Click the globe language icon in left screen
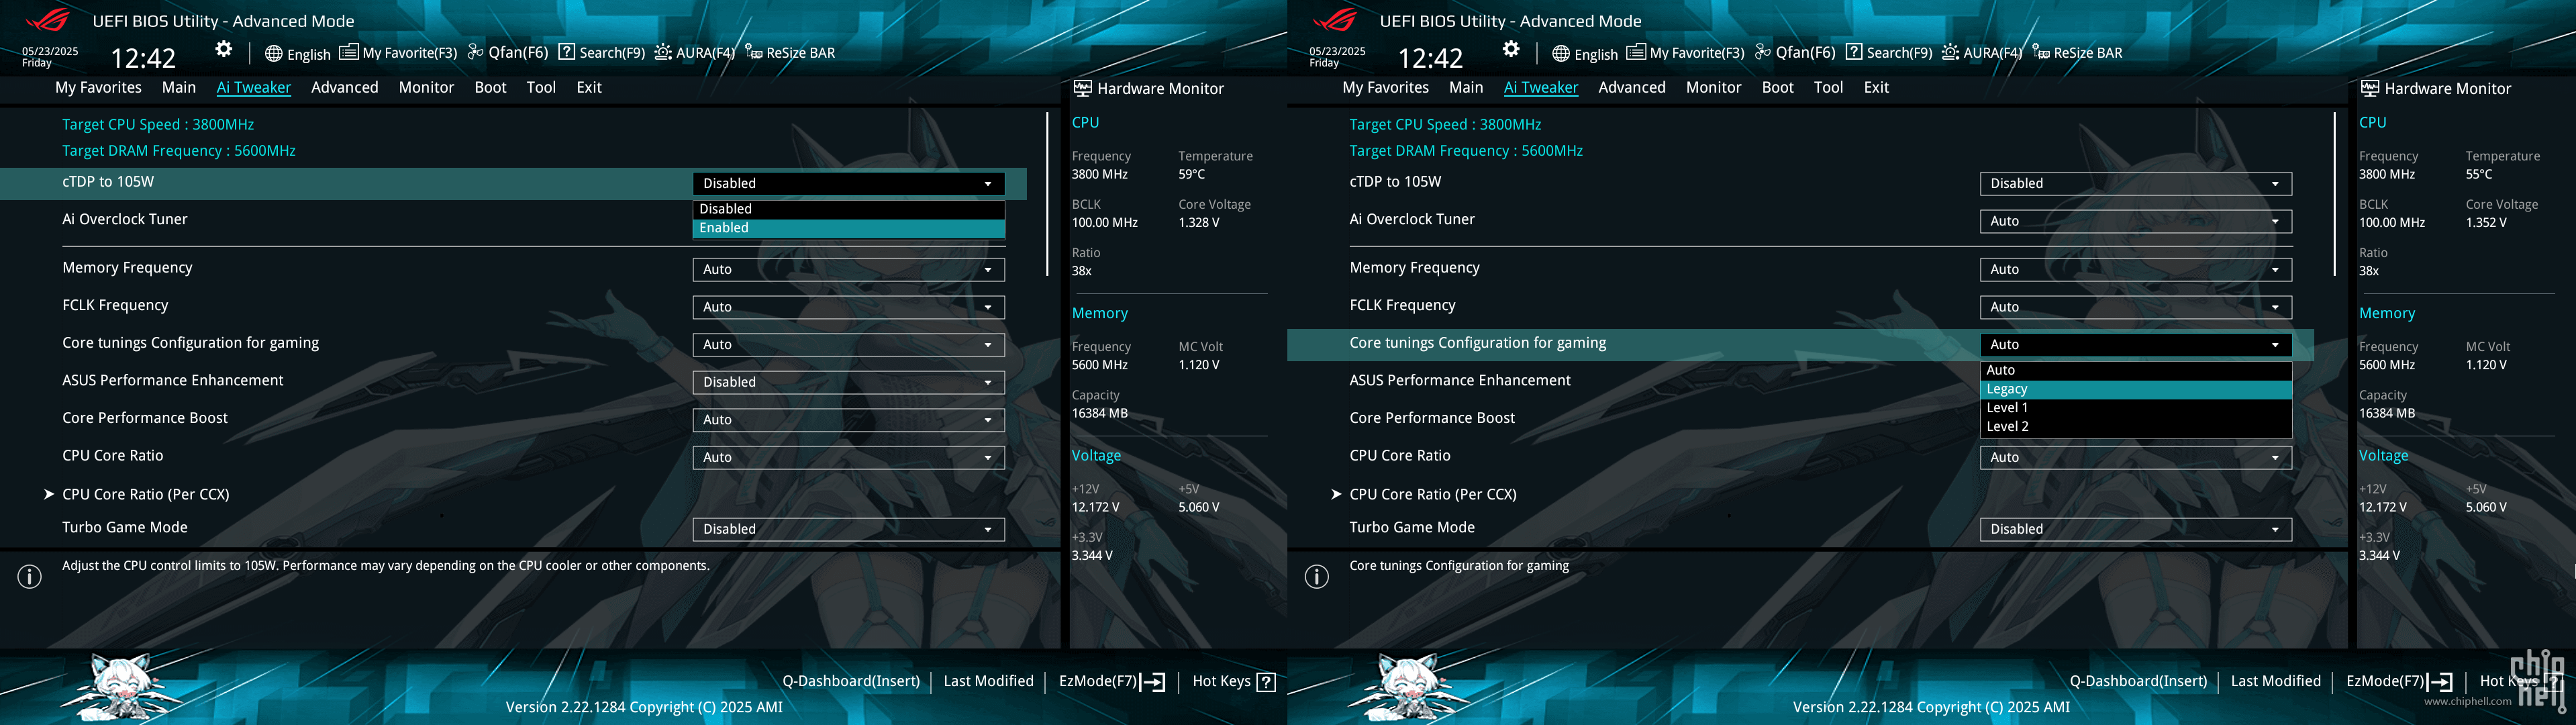This screenshot has width=2576, height=725. coord(273,53)
